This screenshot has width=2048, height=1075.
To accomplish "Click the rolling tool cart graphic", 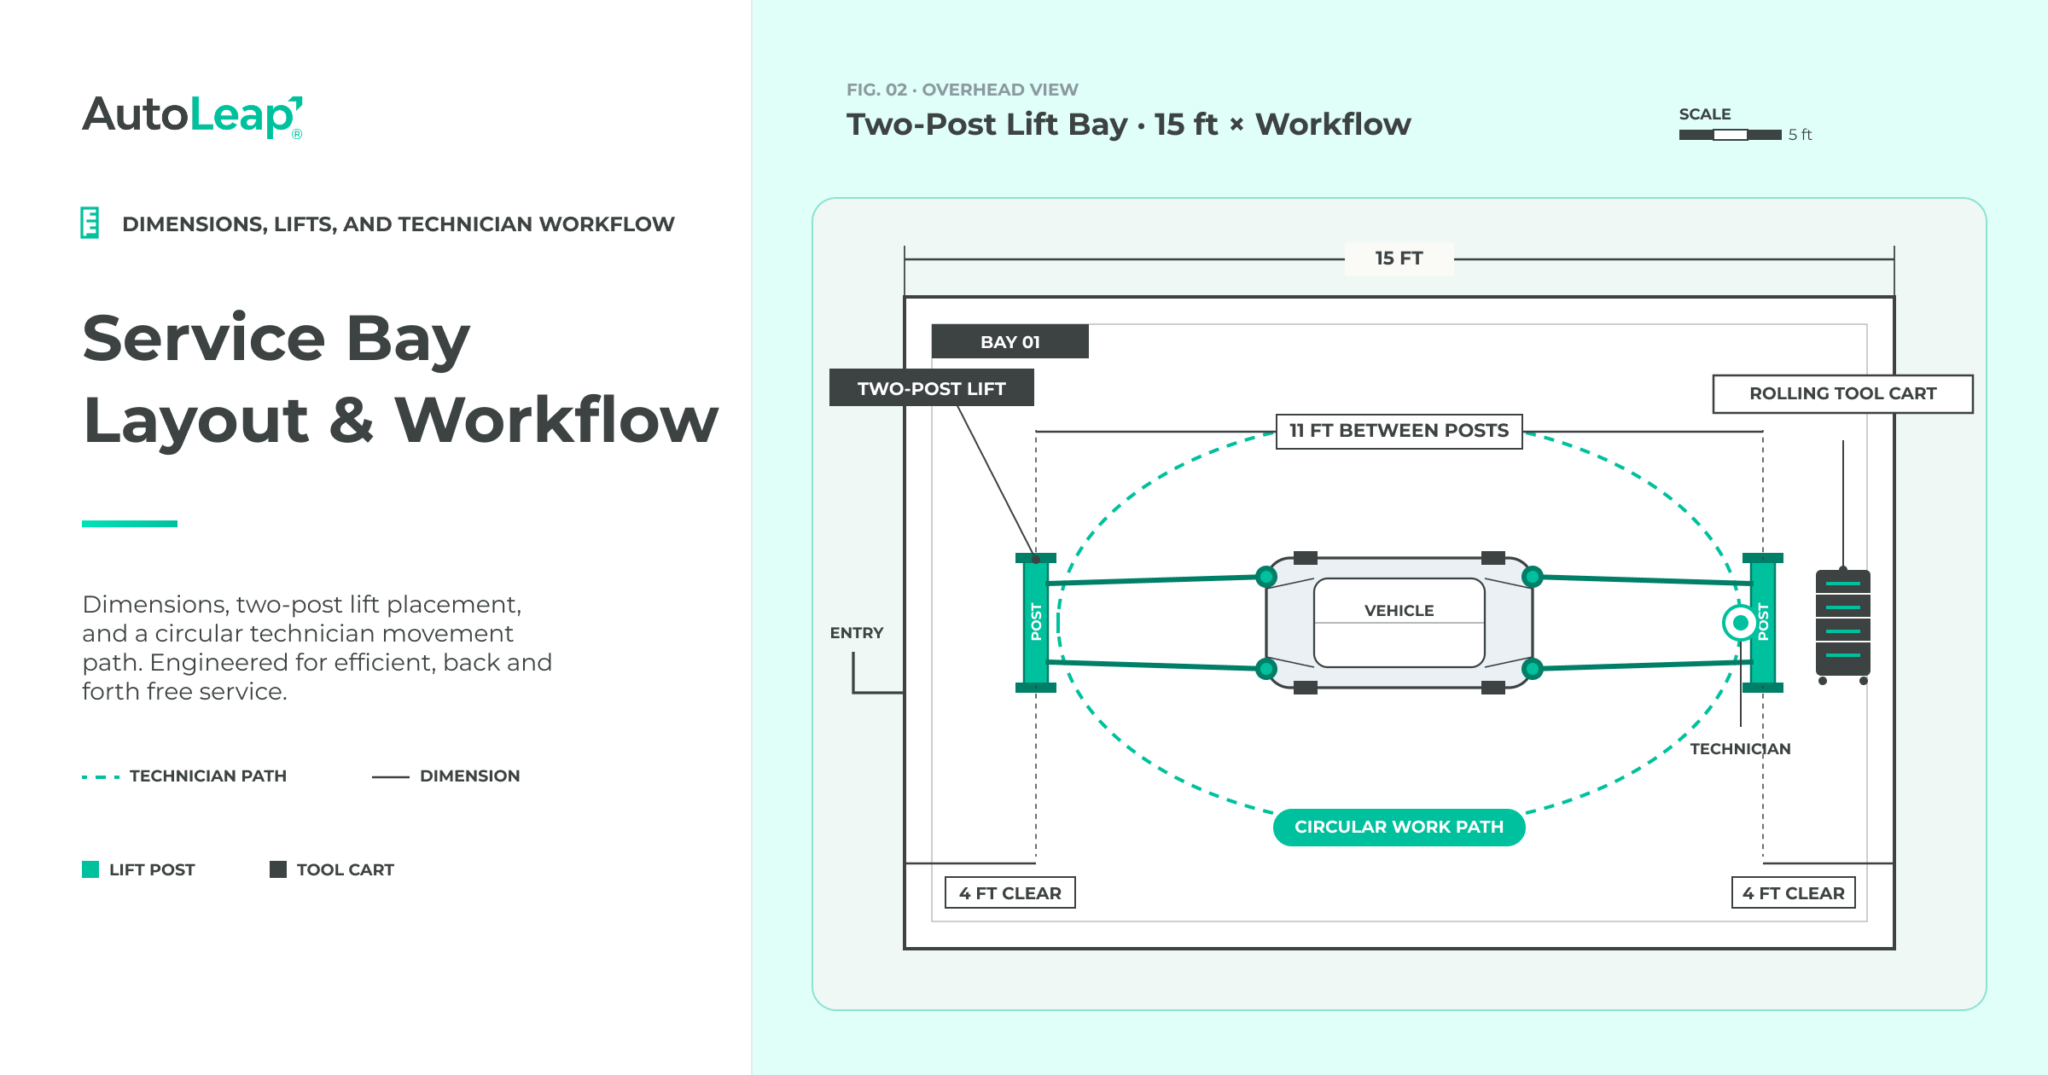I will (1842, 625).
